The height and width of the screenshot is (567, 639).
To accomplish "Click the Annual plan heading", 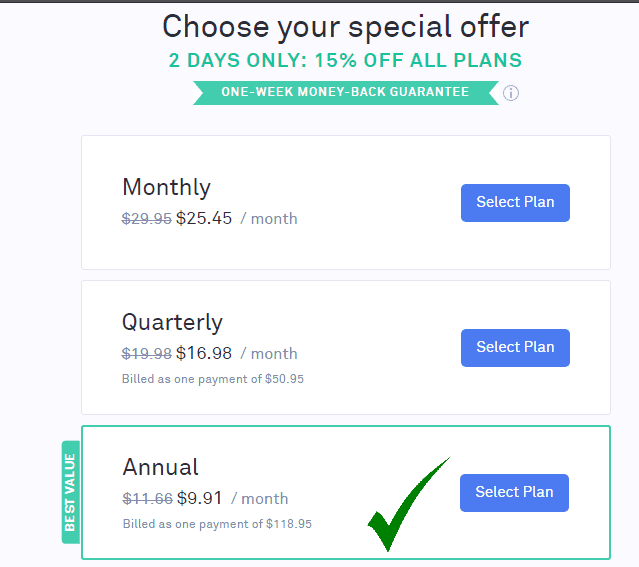I will tap(161, 467).
